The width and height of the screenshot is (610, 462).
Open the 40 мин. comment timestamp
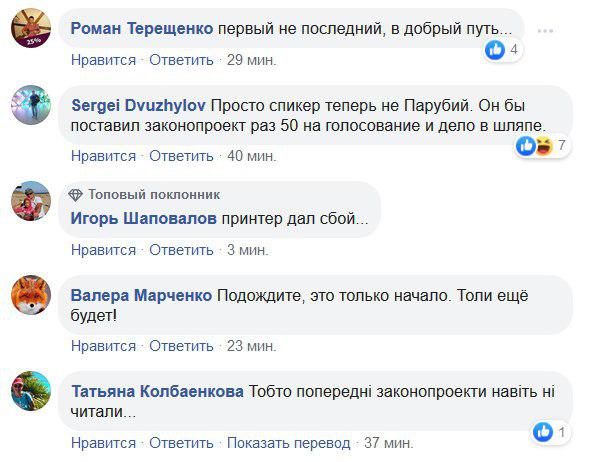[x=251, y=156]
